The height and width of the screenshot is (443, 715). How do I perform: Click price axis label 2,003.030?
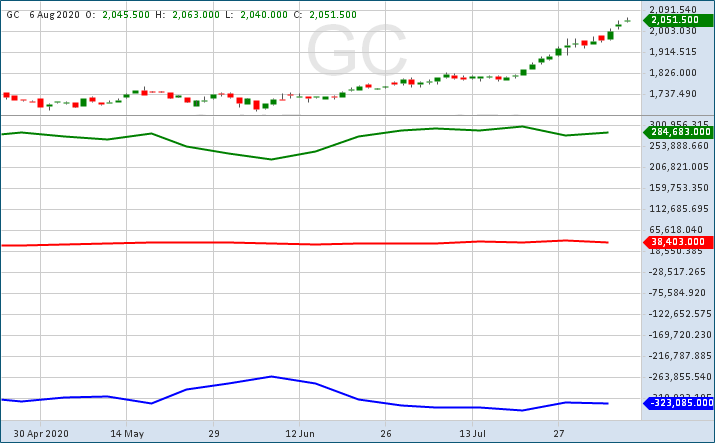click(673, 31)
